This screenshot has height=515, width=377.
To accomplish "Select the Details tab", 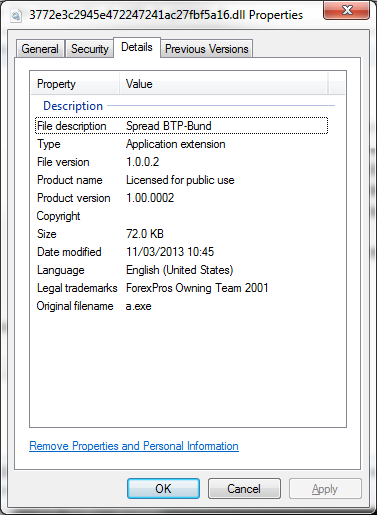I will tap(137, 47).
